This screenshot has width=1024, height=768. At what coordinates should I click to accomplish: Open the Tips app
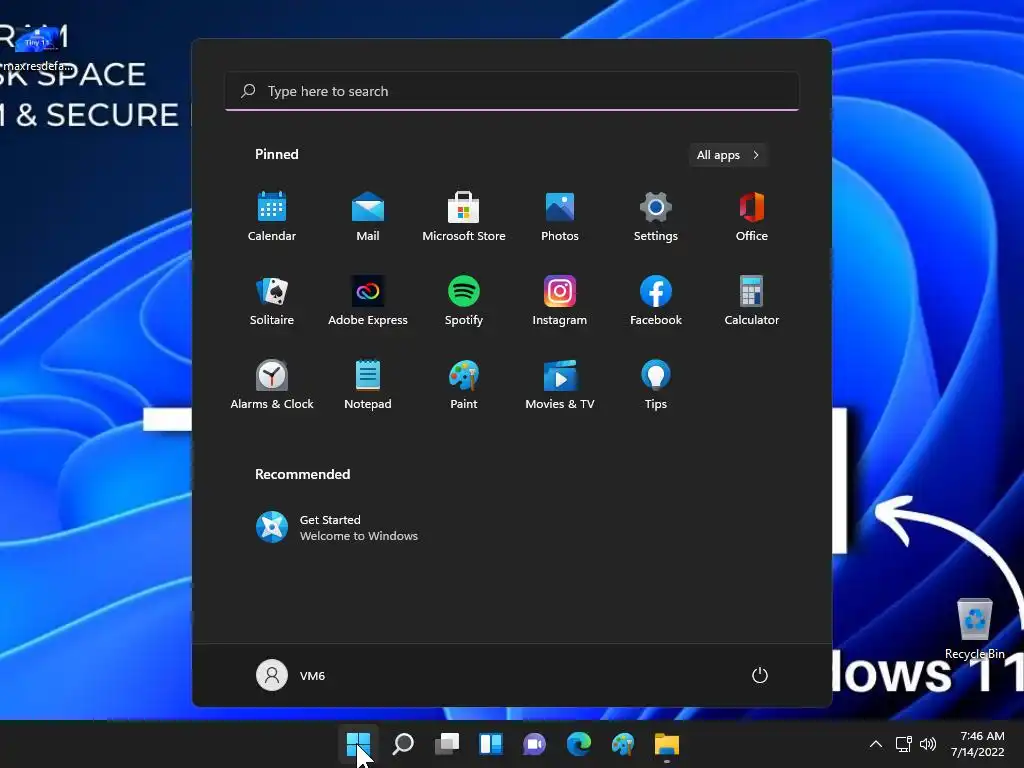(x=656, y=385)
